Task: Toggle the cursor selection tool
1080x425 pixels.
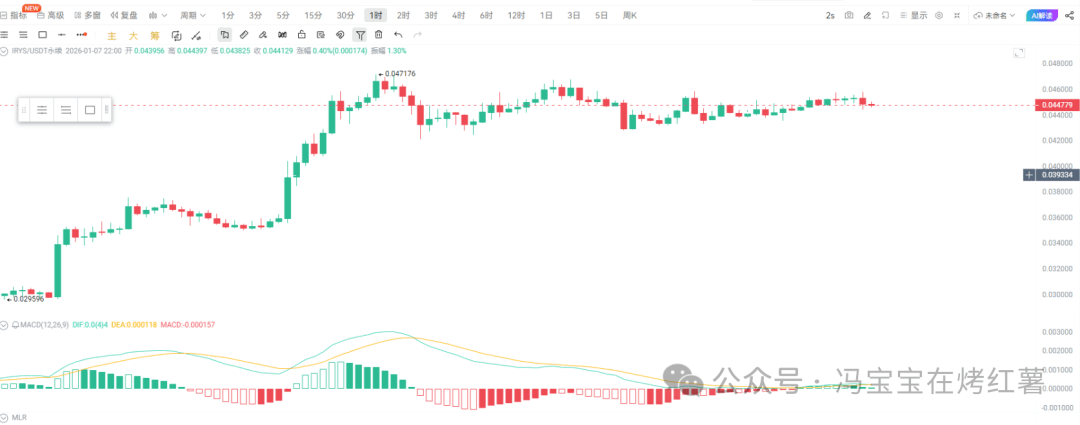Action: (225, 35)
